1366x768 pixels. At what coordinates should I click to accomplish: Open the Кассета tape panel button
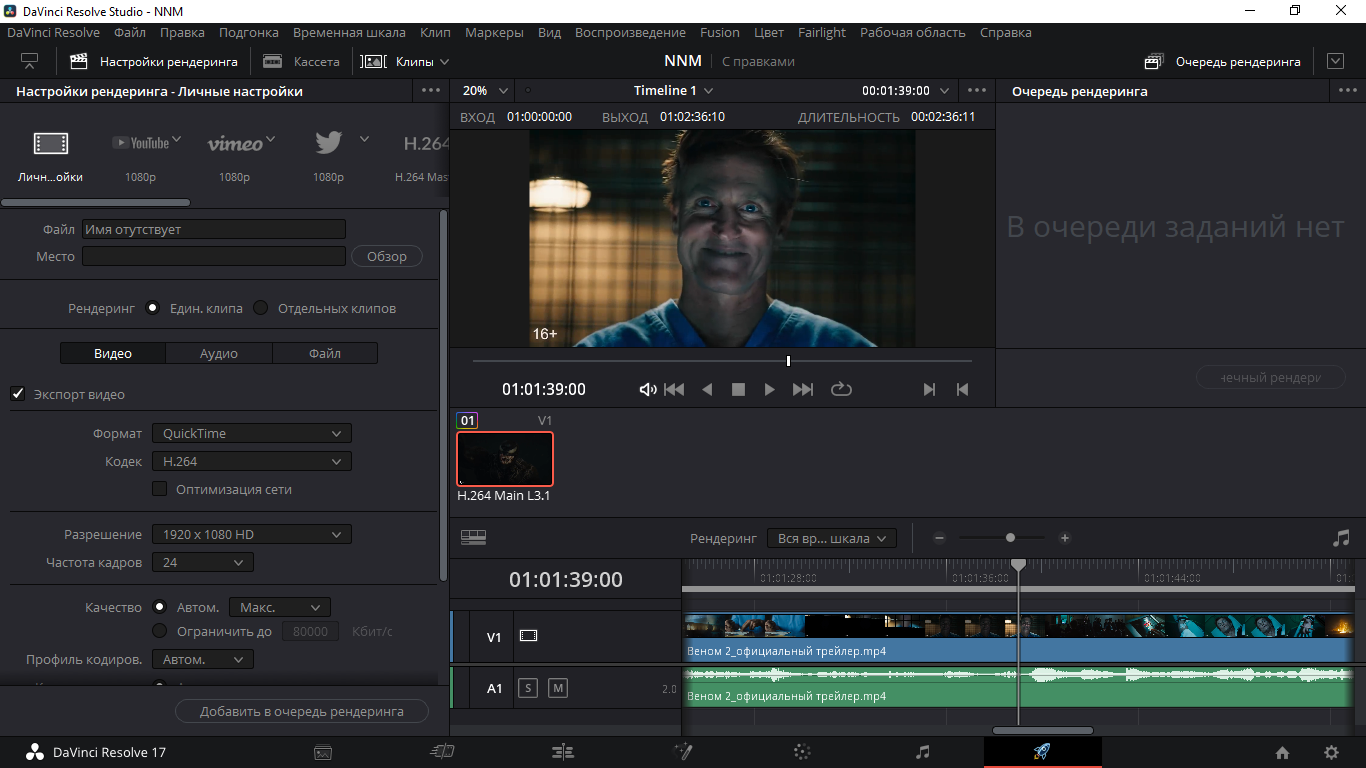[301, 62]
